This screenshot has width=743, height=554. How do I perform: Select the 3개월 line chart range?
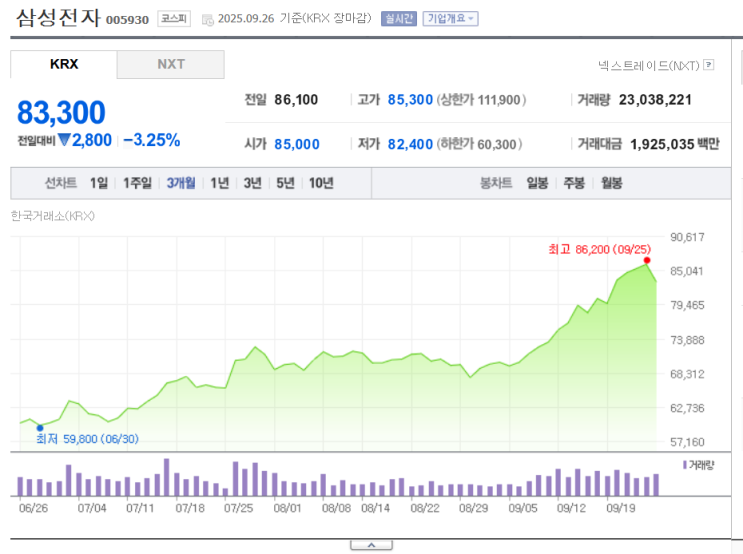tap(181, 183)
